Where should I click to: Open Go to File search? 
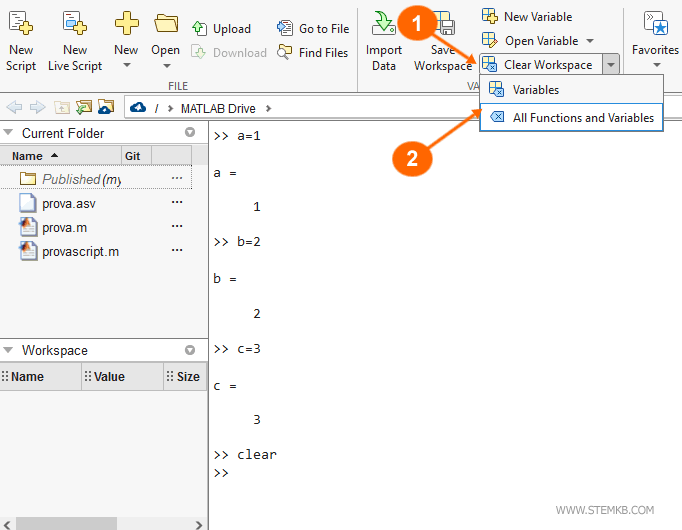click(x=313, y=29)
